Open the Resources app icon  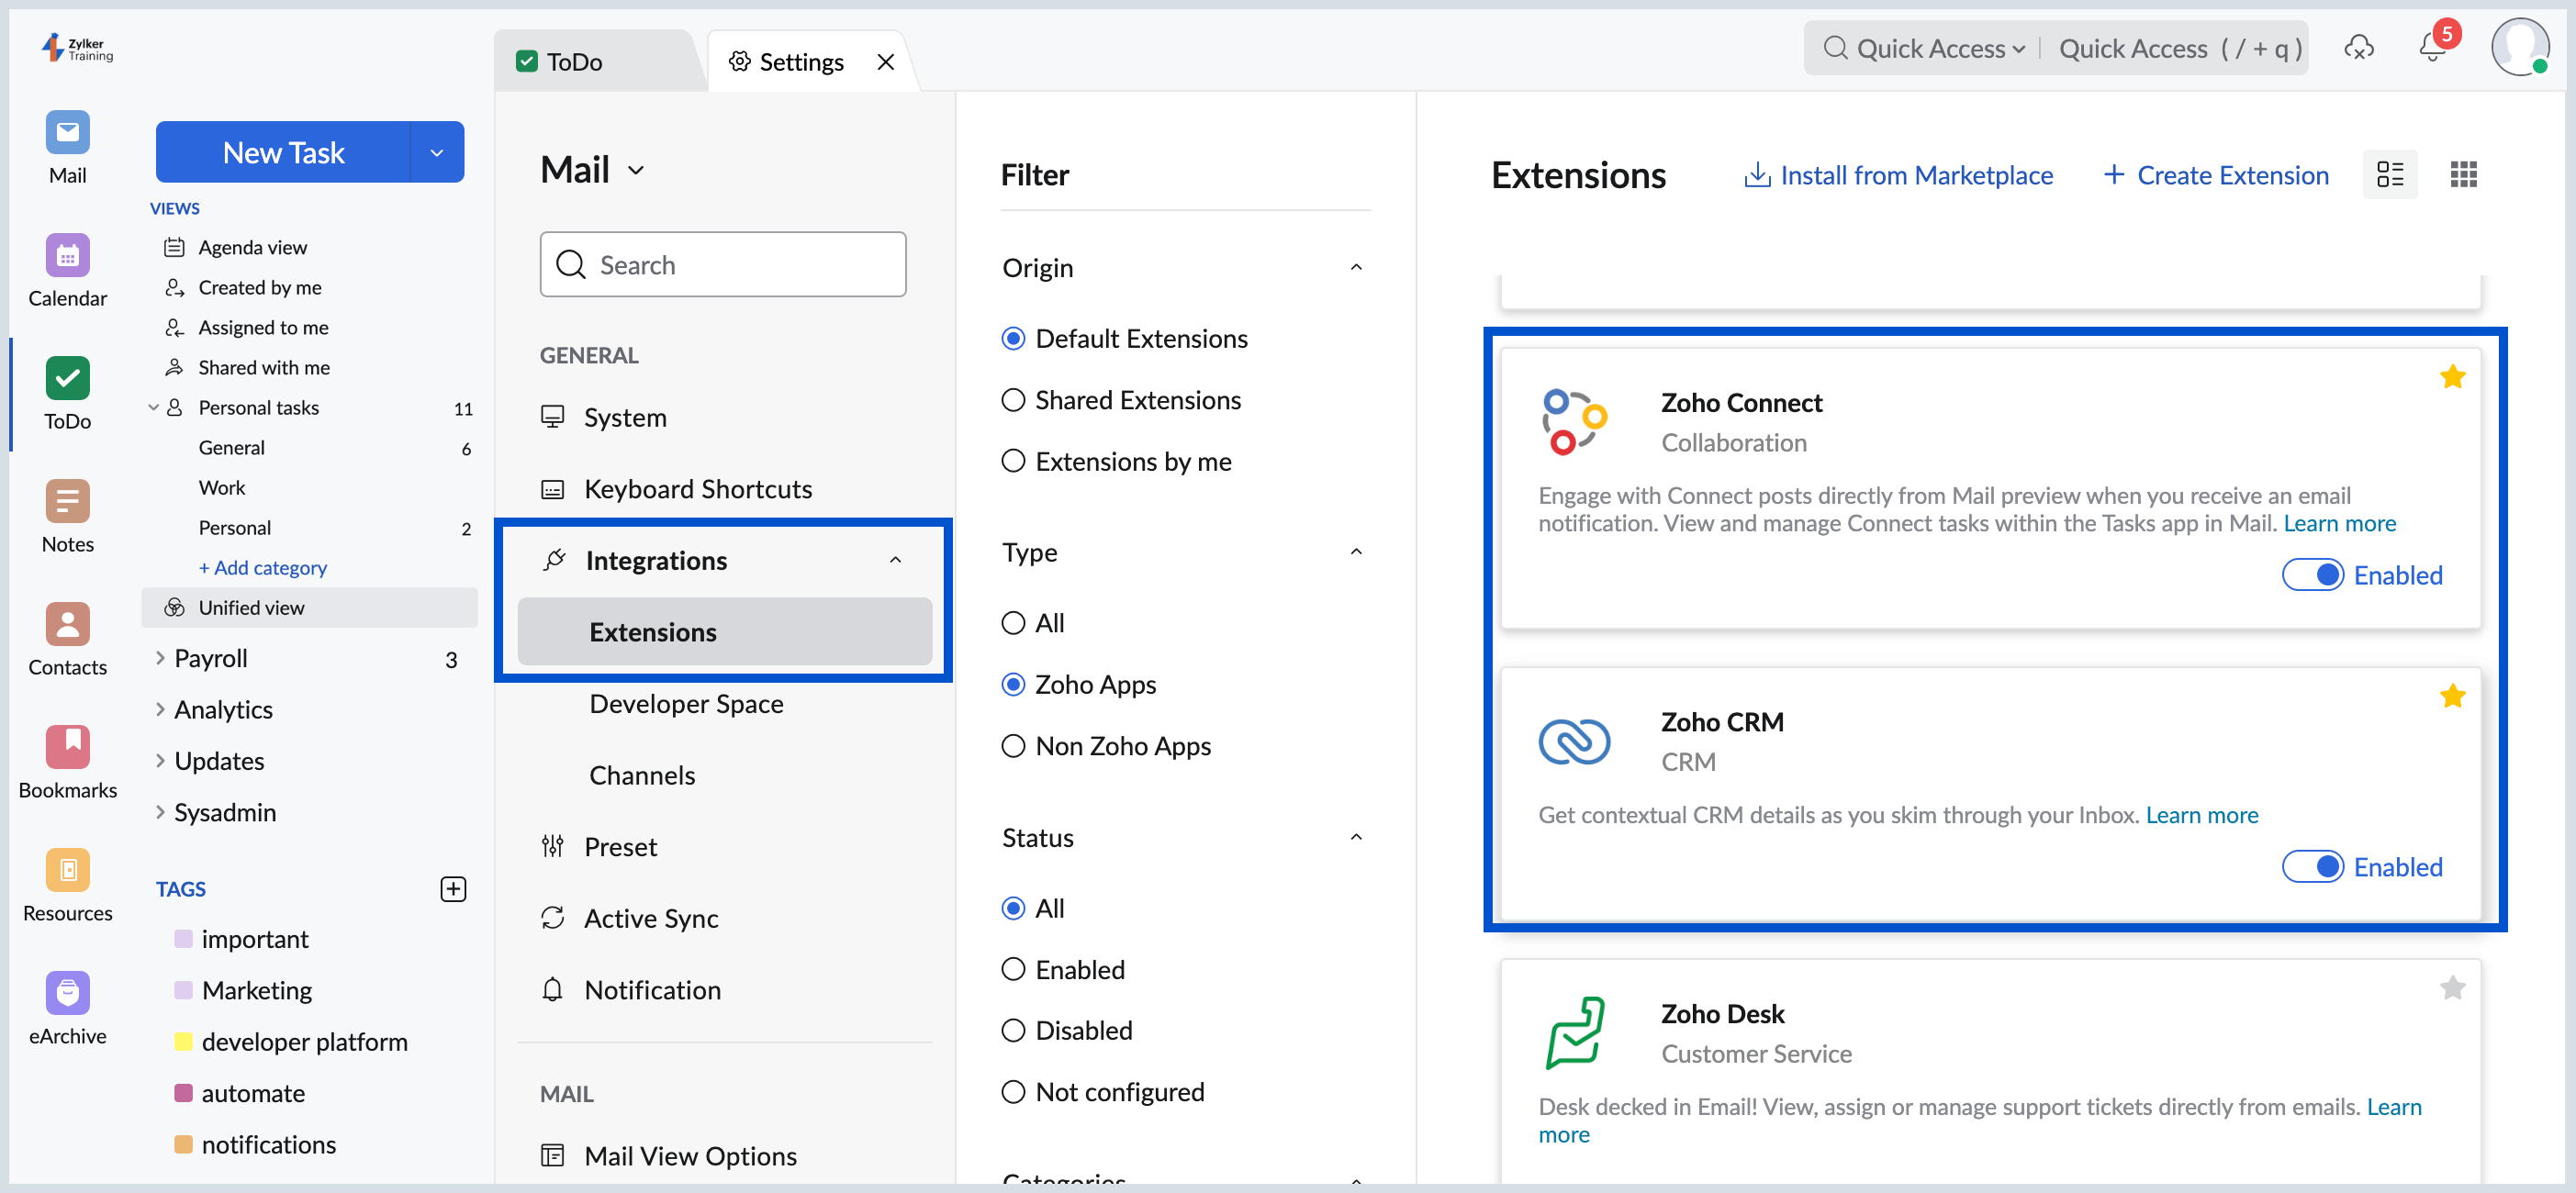click(x=67, y=870)
